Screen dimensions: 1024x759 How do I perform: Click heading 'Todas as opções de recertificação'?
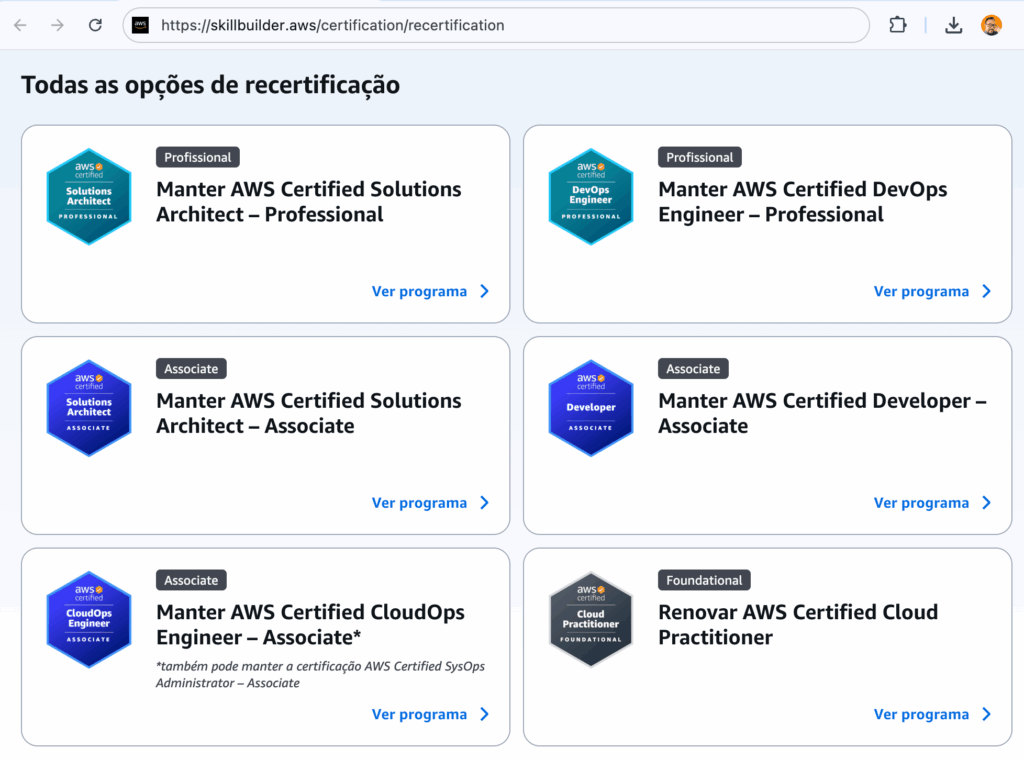point(210,86)
